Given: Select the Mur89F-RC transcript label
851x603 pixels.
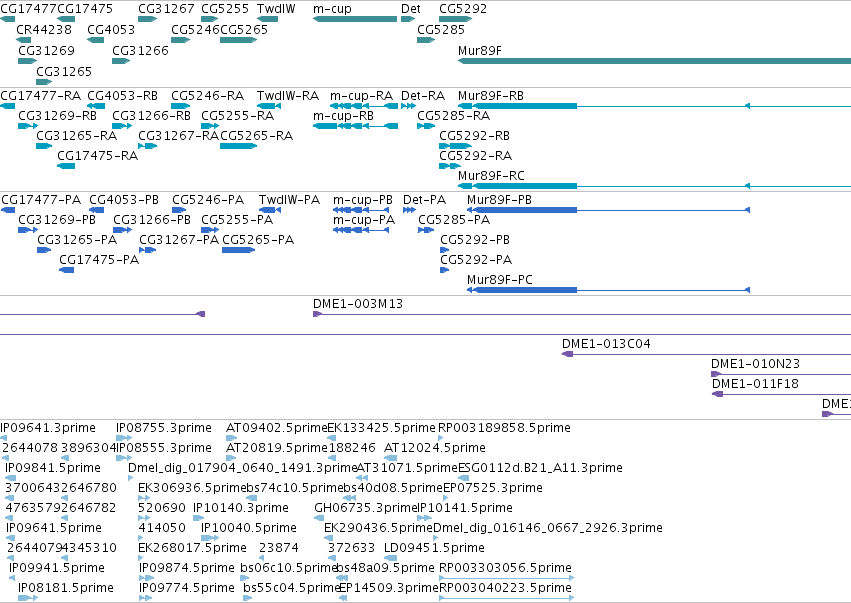Looking at the screenshot, I should [491, 175].
